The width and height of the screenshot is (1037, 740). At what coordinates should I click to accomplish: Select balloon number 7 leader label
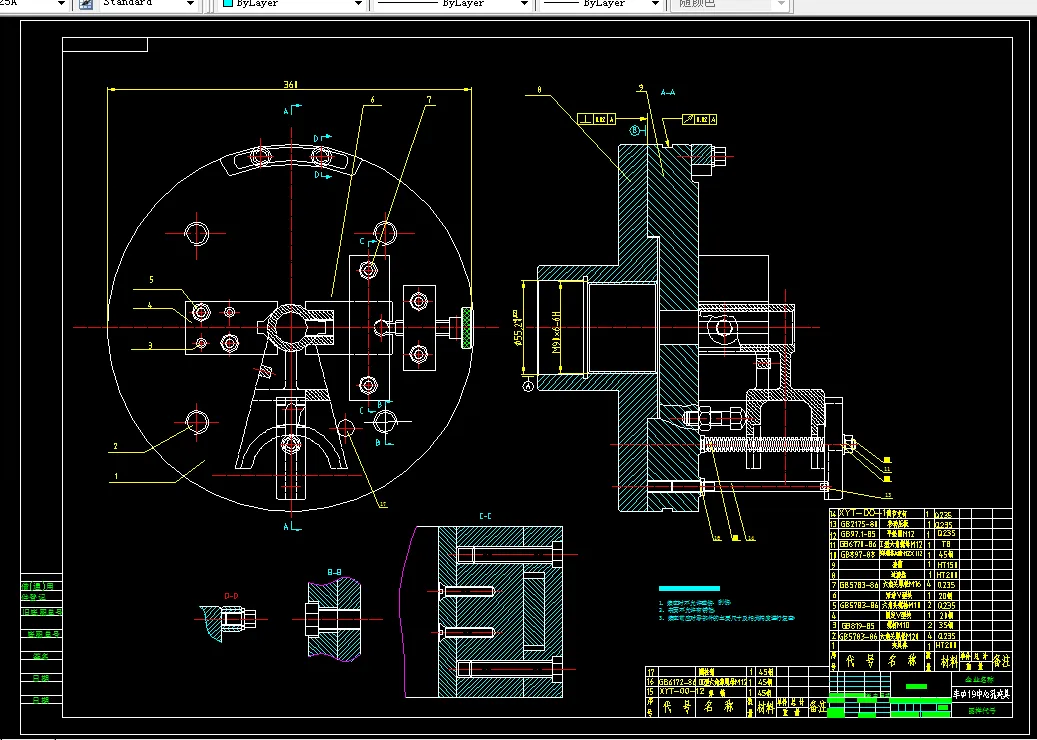[429, 100]
